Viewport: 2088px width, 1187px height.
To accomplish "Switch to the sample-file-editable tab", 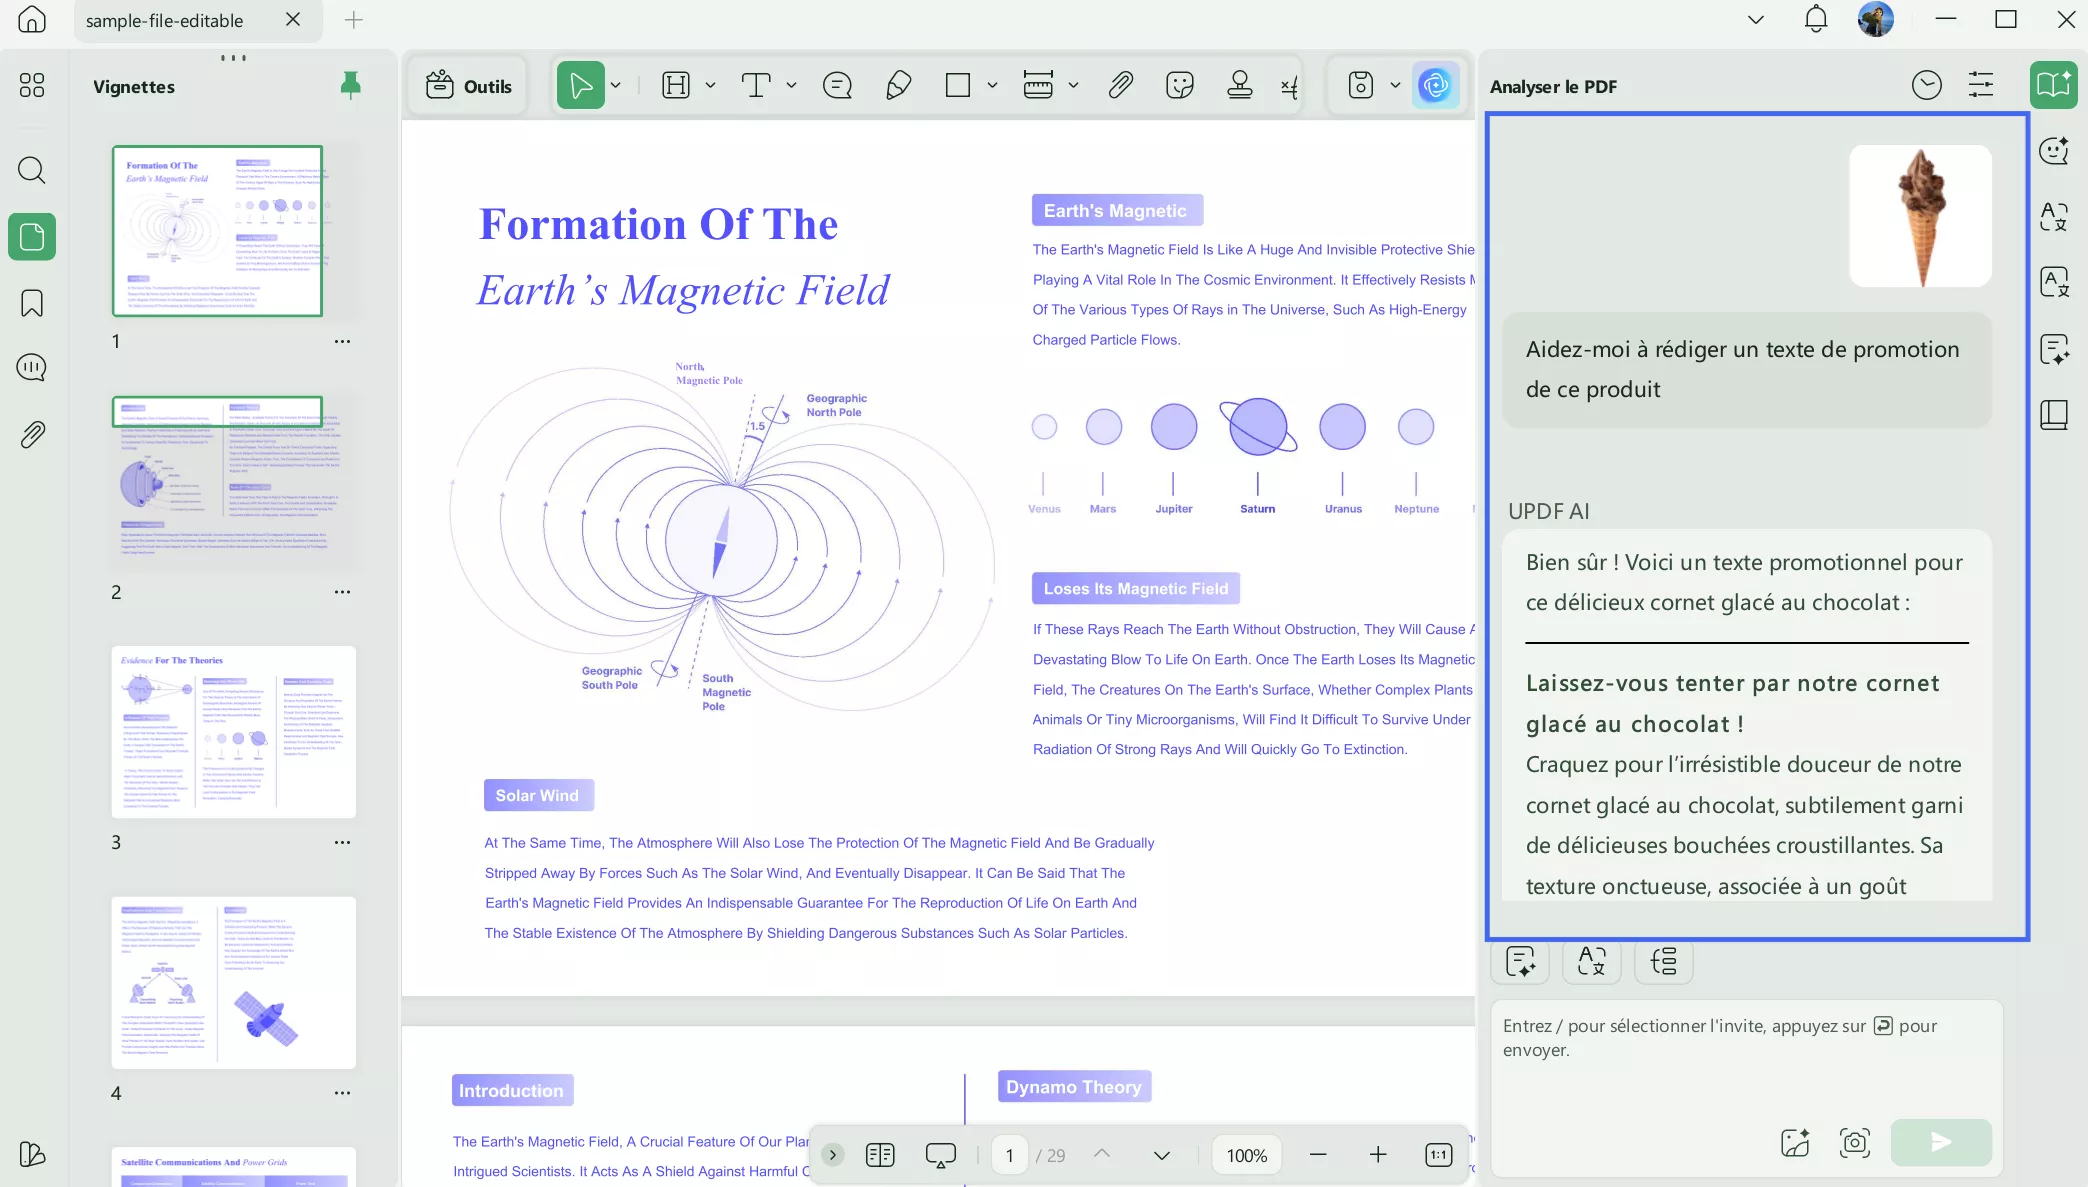I will coord(165,20).
